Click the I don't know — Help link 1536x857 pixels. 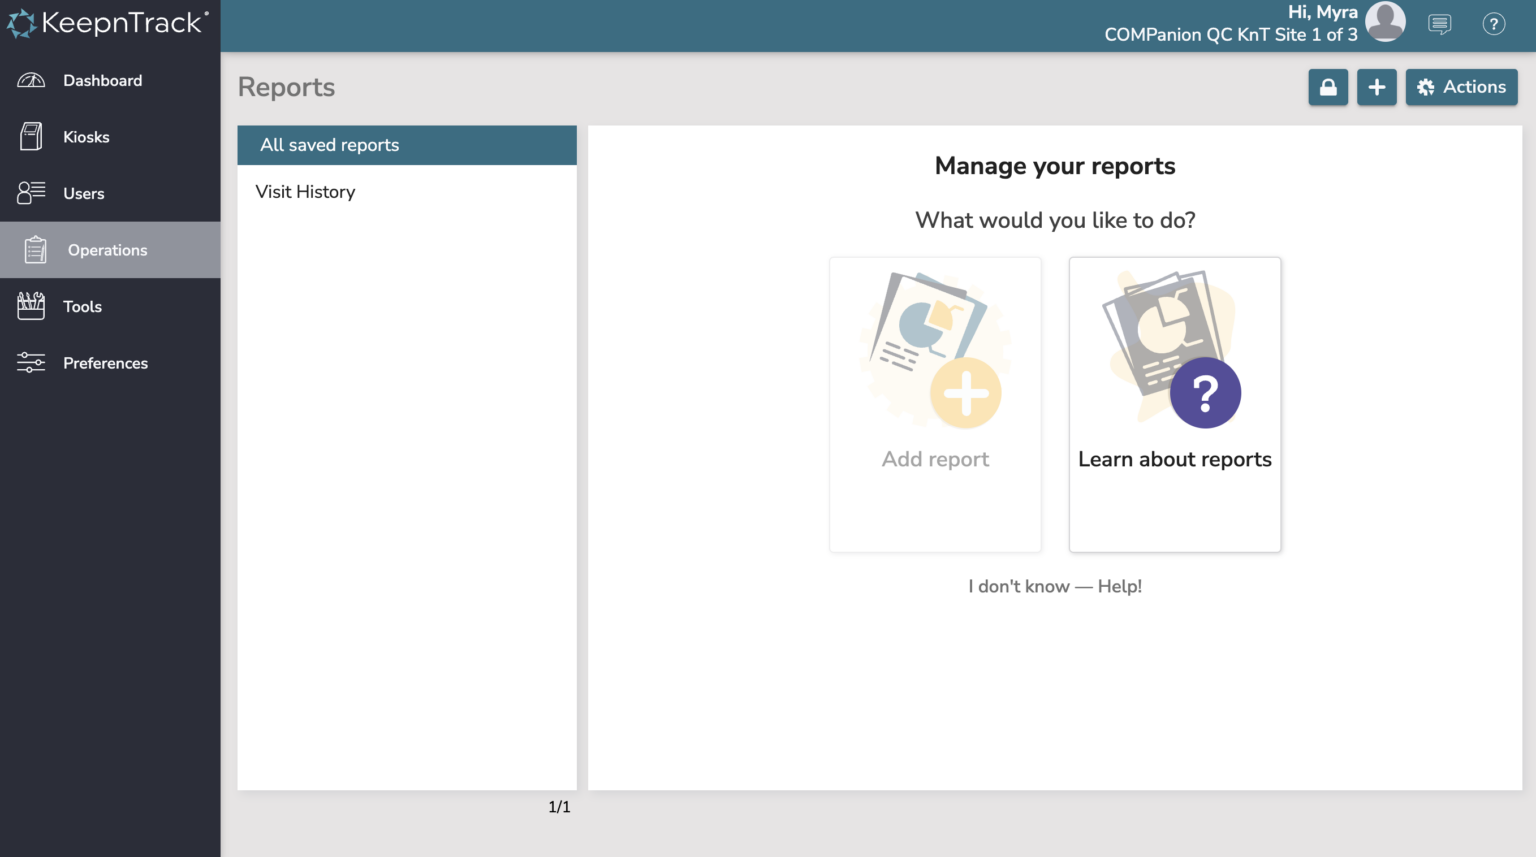pyautogui.click(x=1055, y=586)
